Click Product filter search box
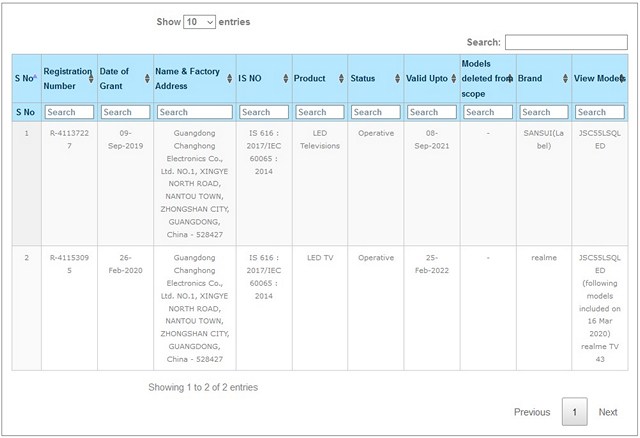This screenshot has width=640, height=438. click(x=320, y=112)
